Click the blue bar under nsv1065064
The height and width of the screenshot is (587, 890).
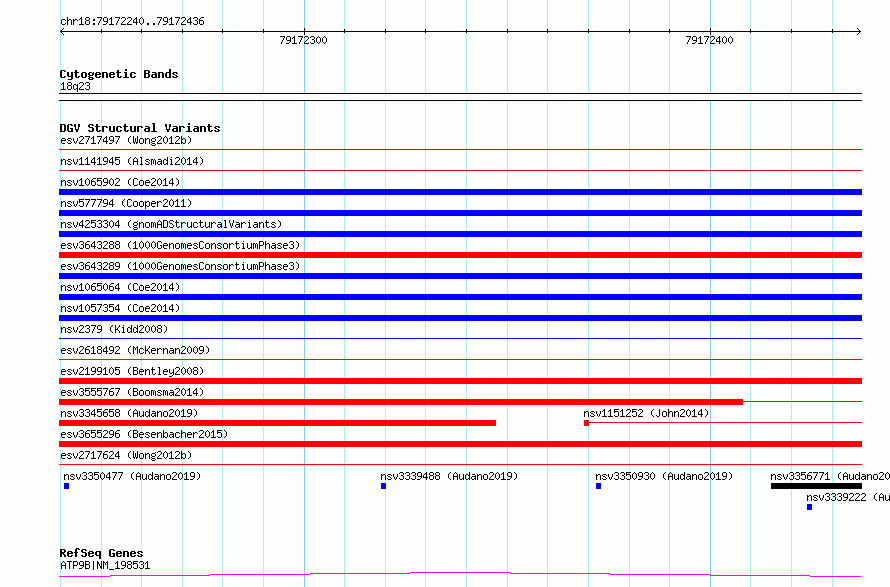coord(460,297)
